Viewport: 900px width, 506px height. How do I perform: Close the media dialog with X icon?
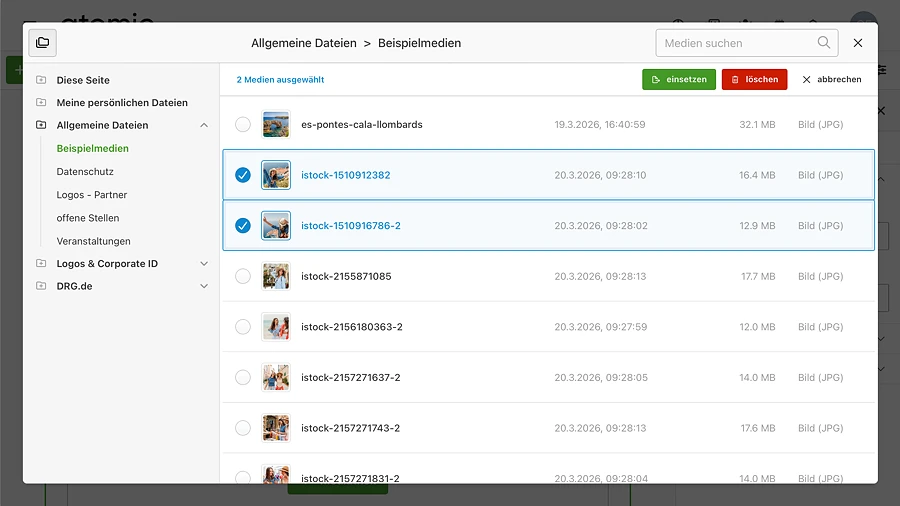(858, 43)
